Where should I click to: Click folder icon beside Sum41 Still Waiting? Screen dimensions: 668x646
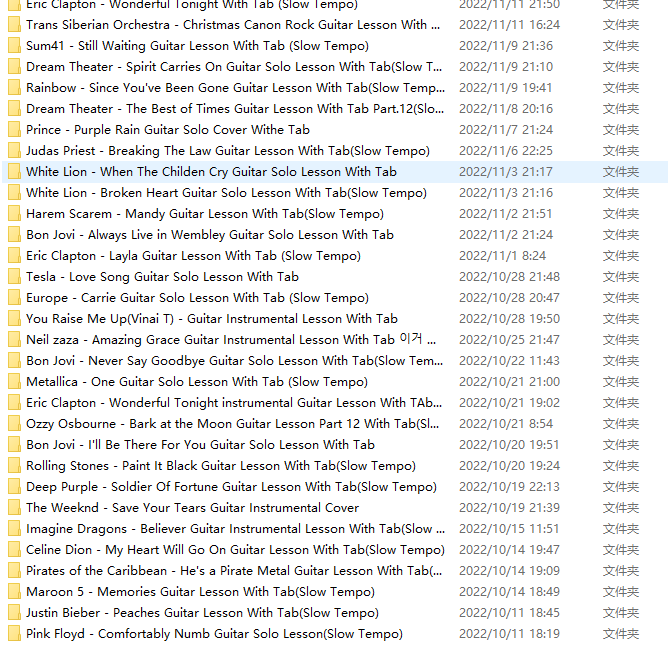coord(14,46)
